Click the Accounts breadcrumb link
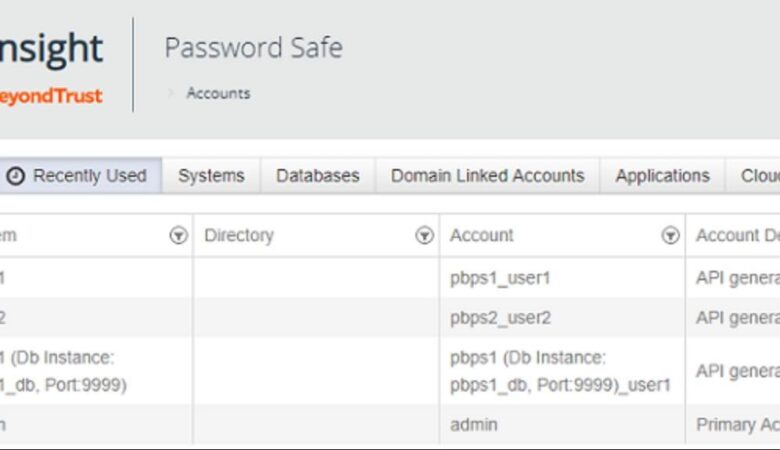 [x=218, y=93]
